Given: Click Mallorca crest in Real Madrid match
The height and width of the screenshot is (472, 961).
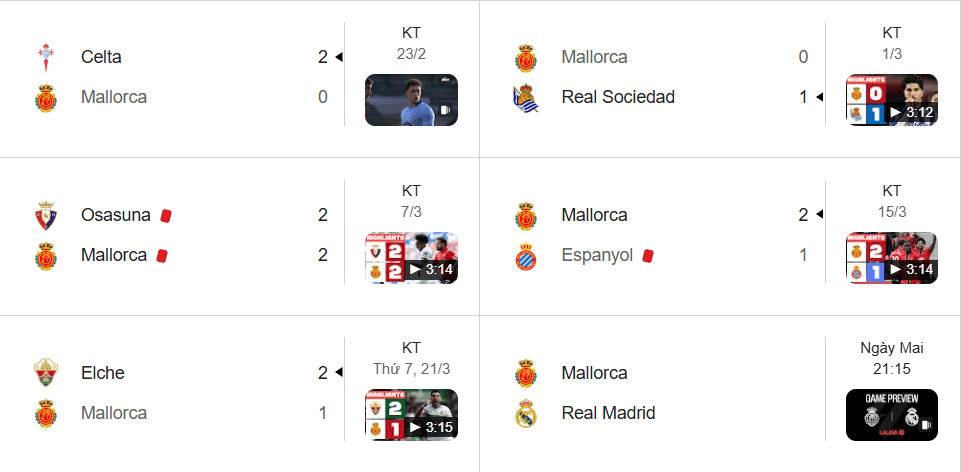Looking at the screenshot, I should pyautogui.click(x=526, y=373).
